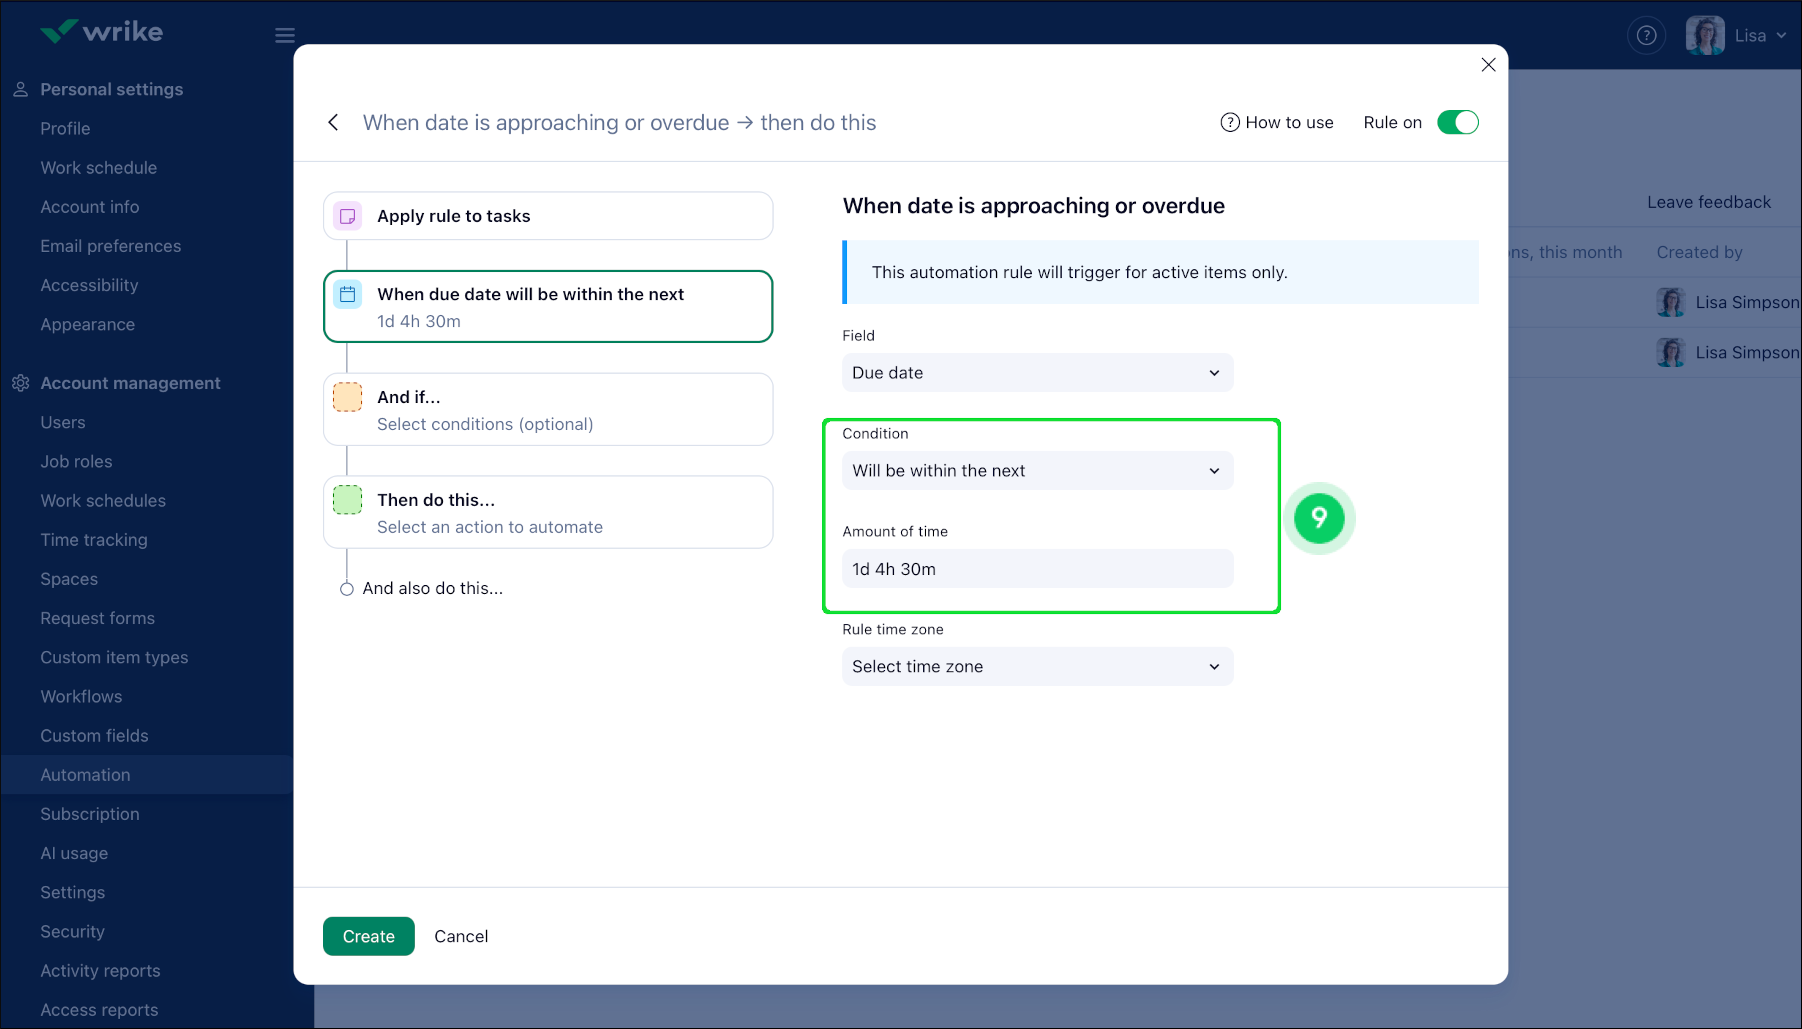
Task: Open the Field dropdown showing Due date
Action: [x=1037, y=373]
